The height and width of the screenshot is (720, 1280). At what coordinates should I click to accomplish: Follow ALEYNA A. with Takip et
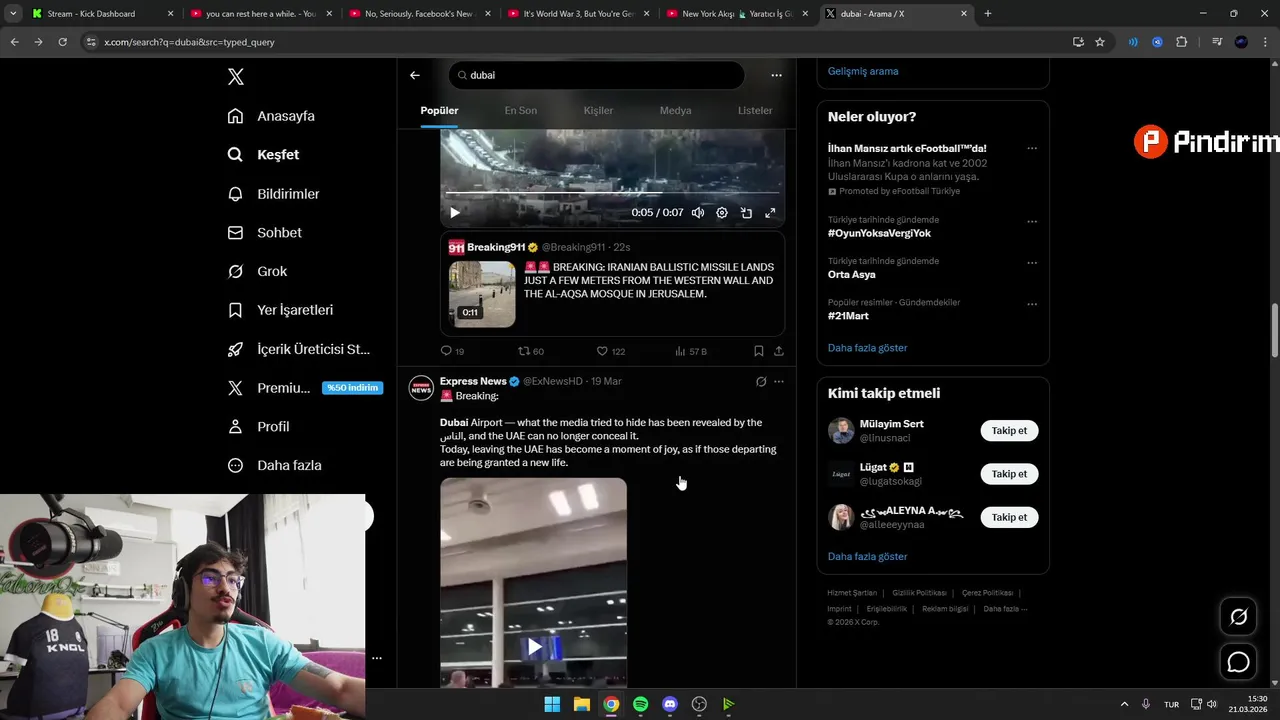pos(1009,517)
